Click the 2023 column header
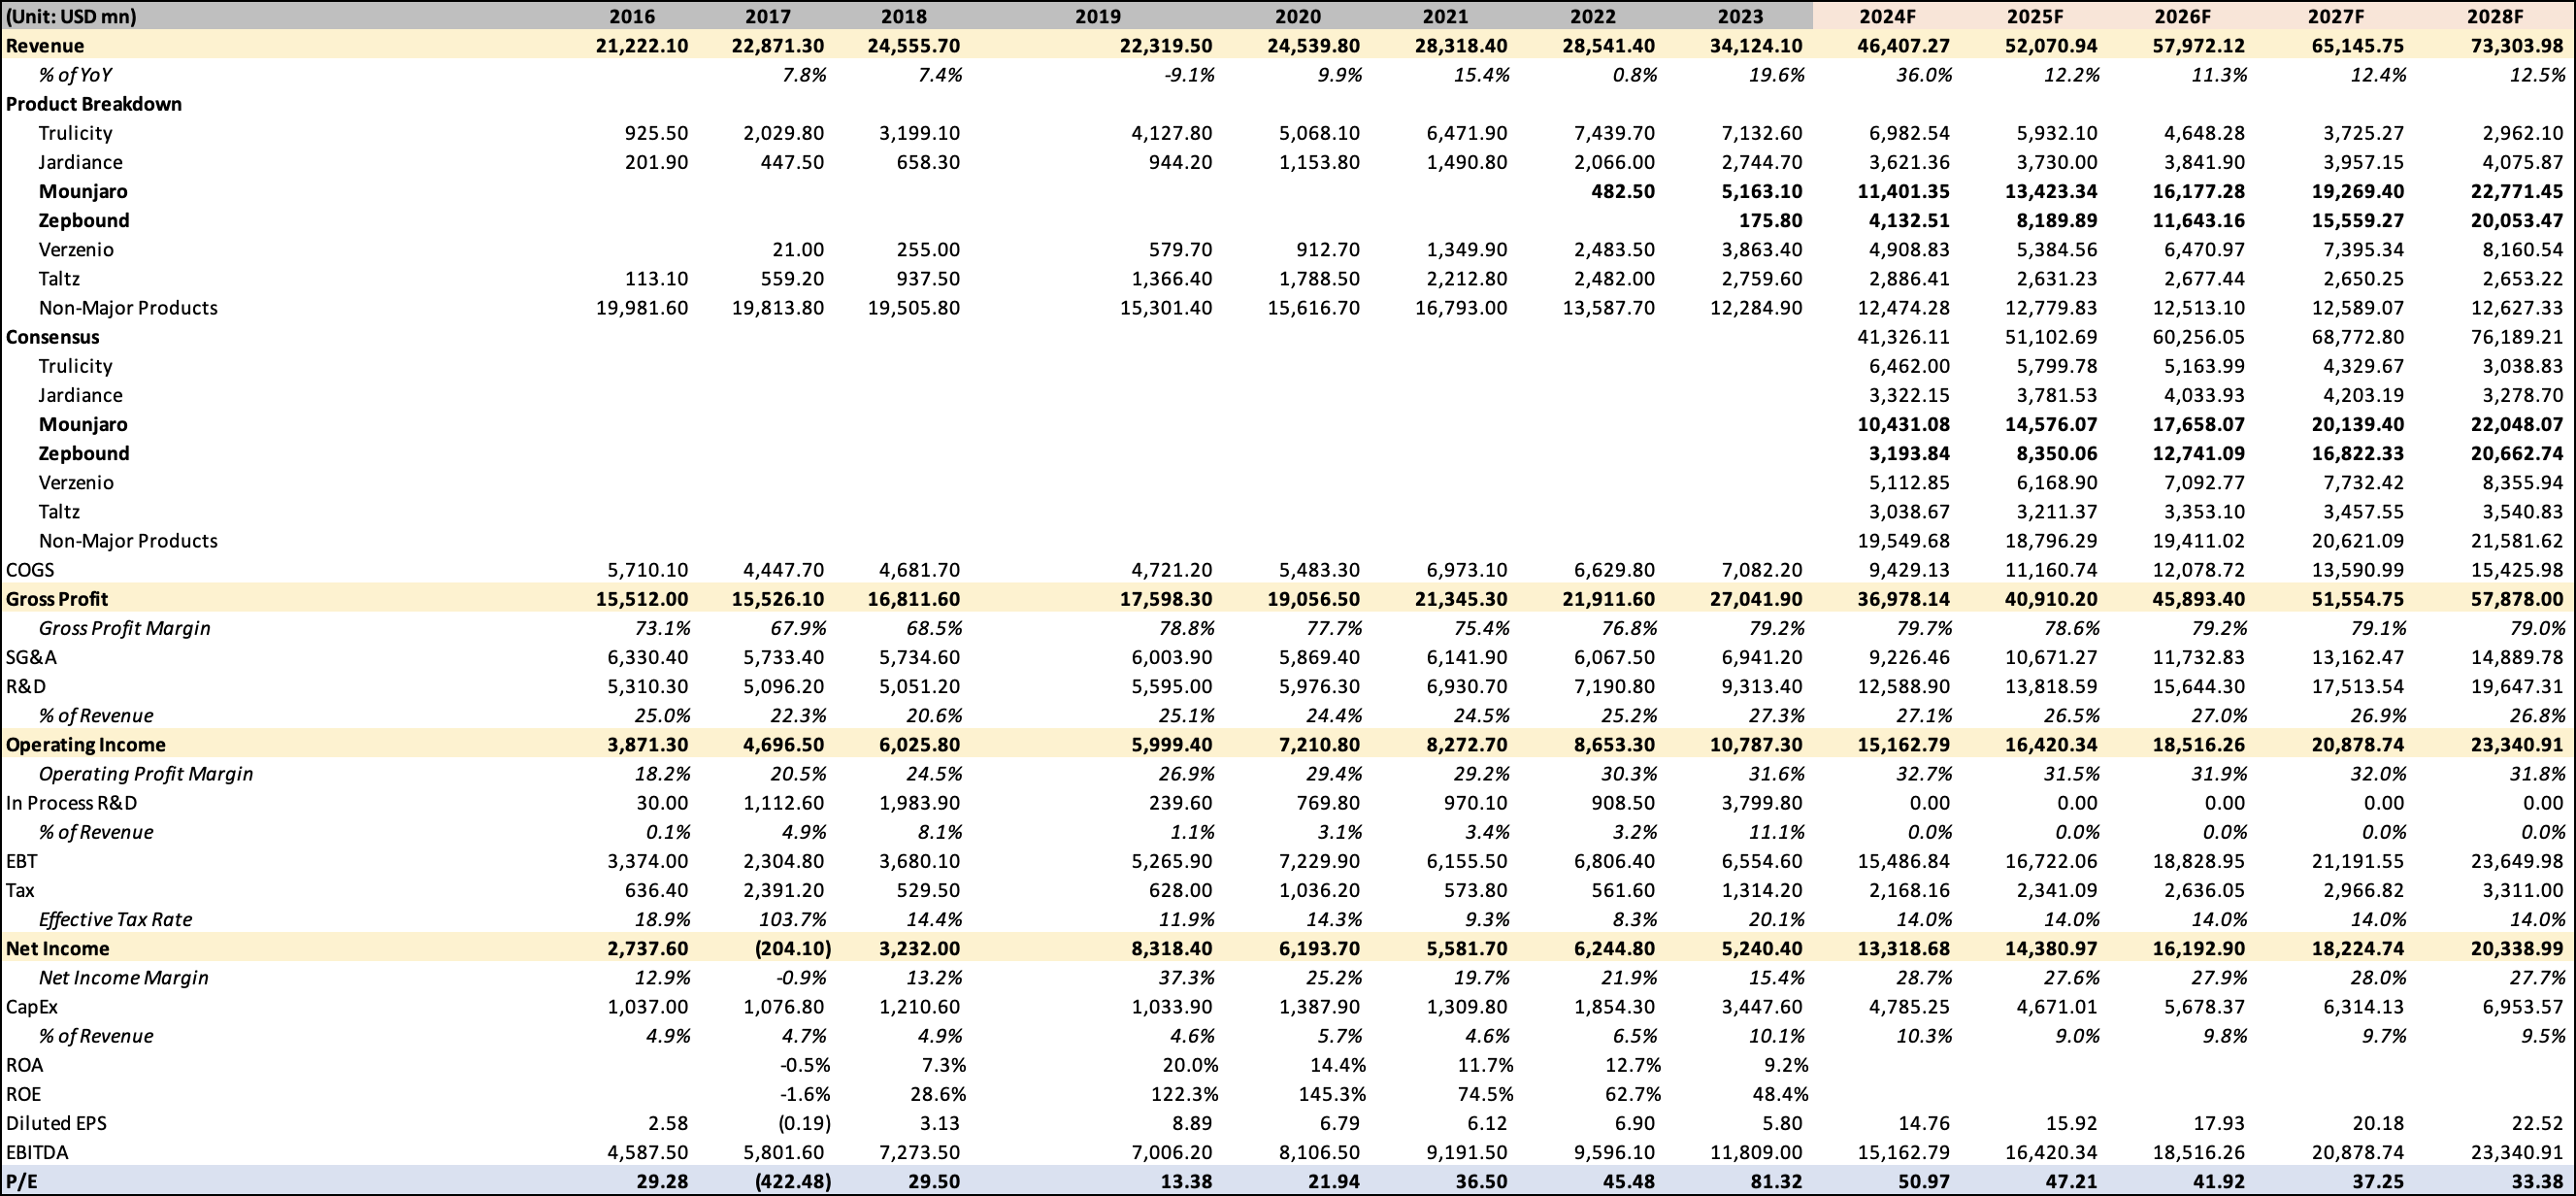 pos(1741,16)
